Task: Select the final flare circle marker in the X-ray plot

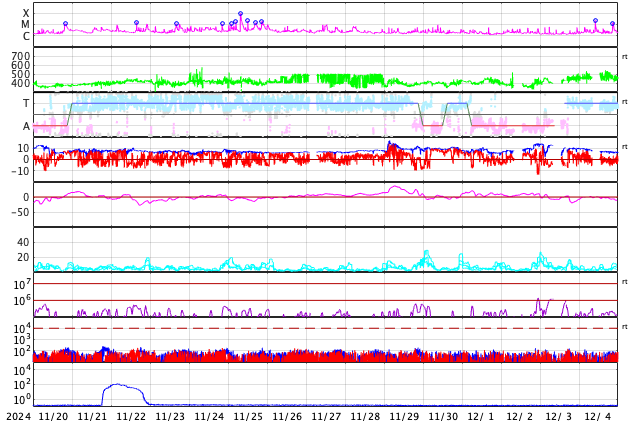Action: [612, 24]
